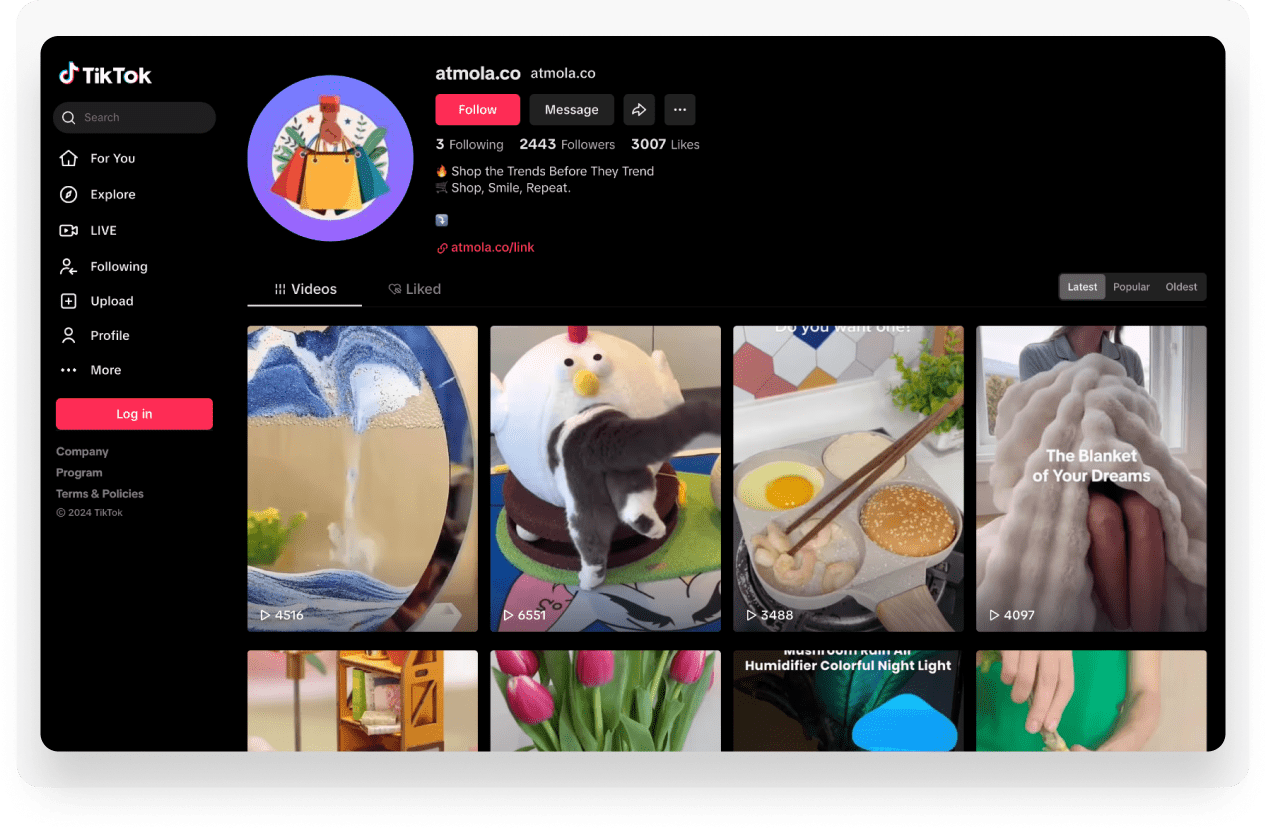Follow the atmola.co account
The width and height of the screenshot is (1265, 828).
477,109
